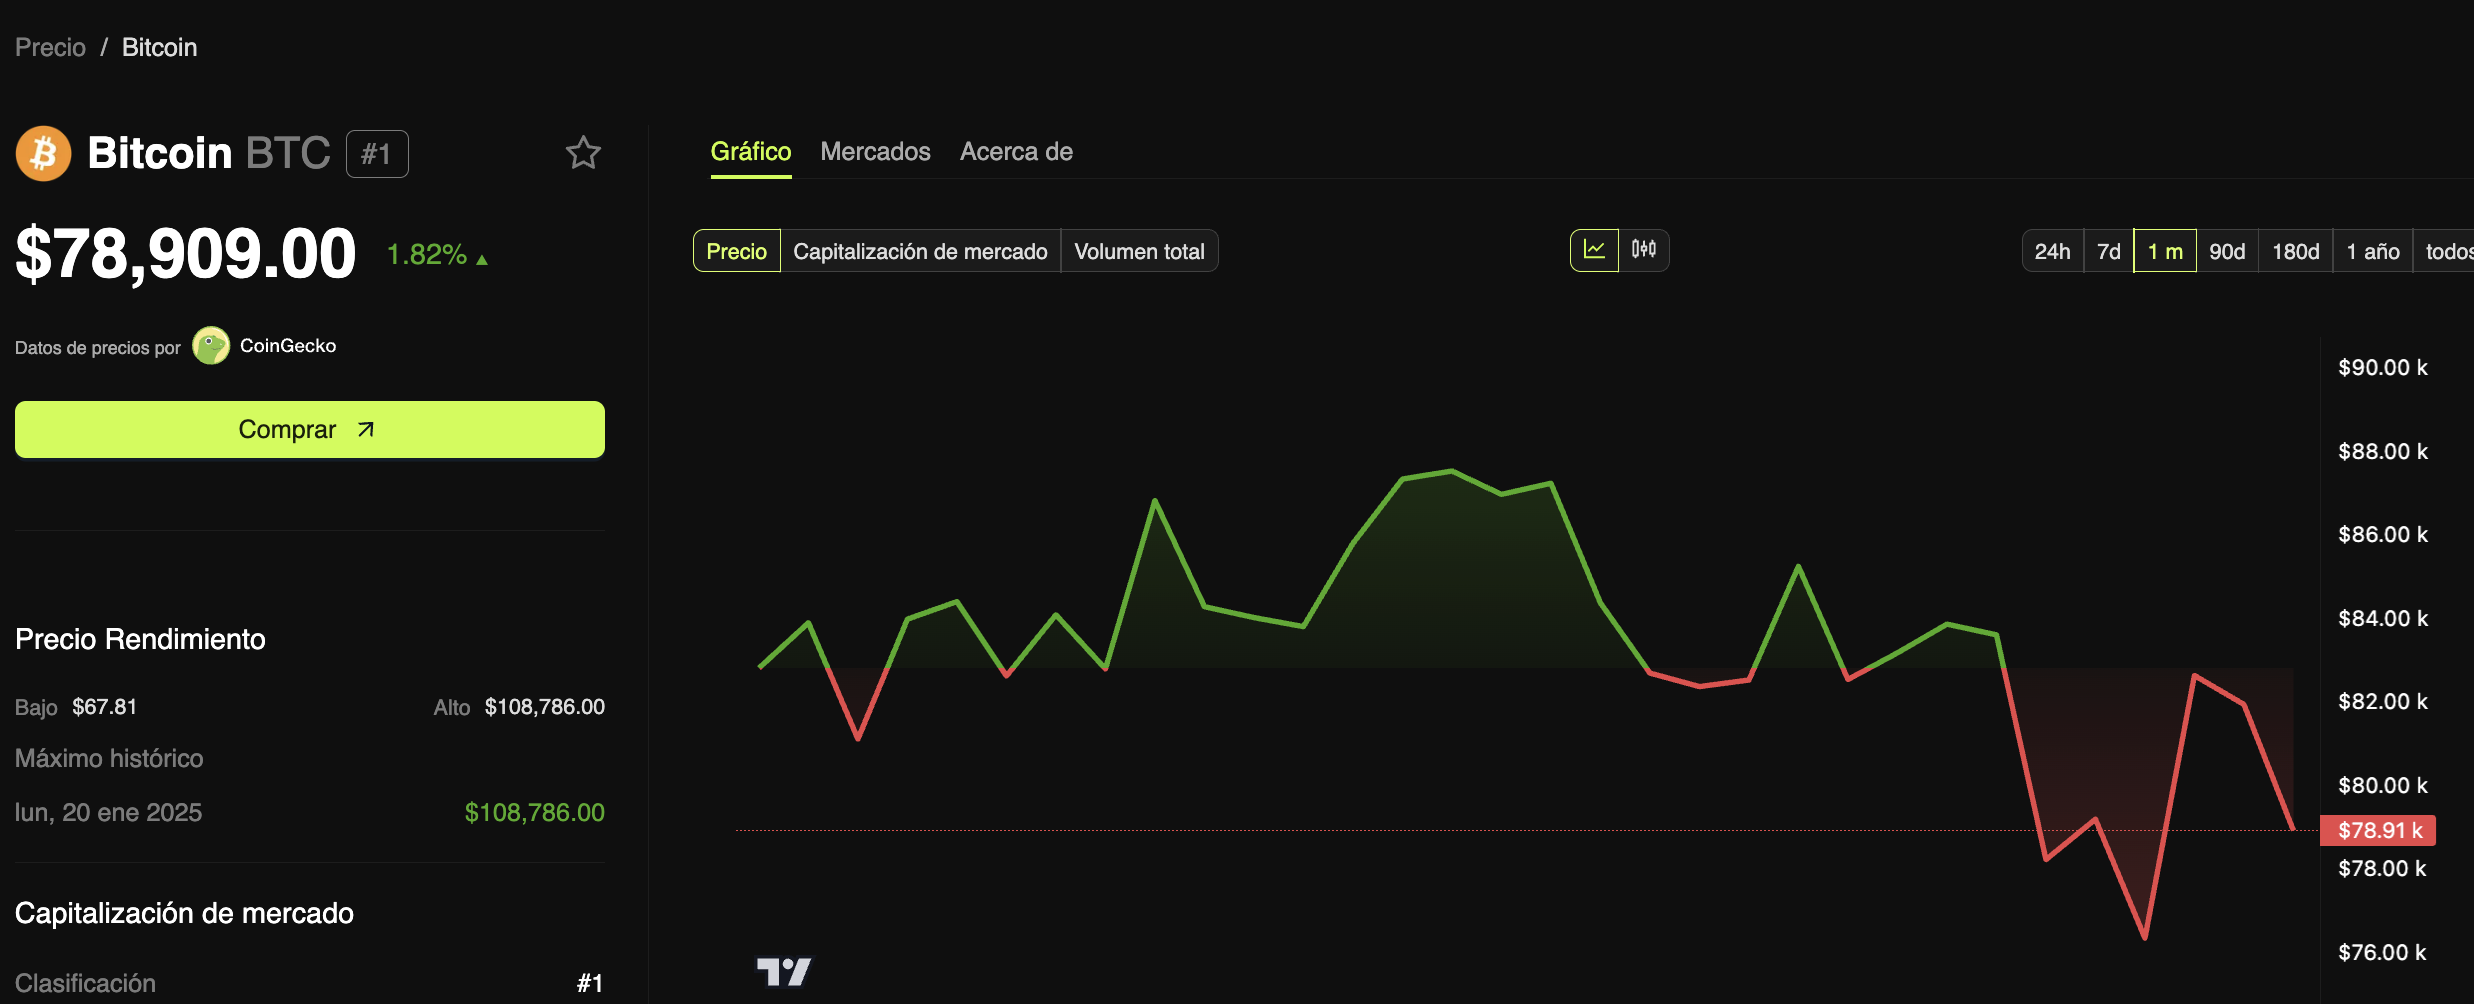This screenshot has width=2474, height=1004.
Task: Click the $76.00 k axis label
Action: point(2383,952)
